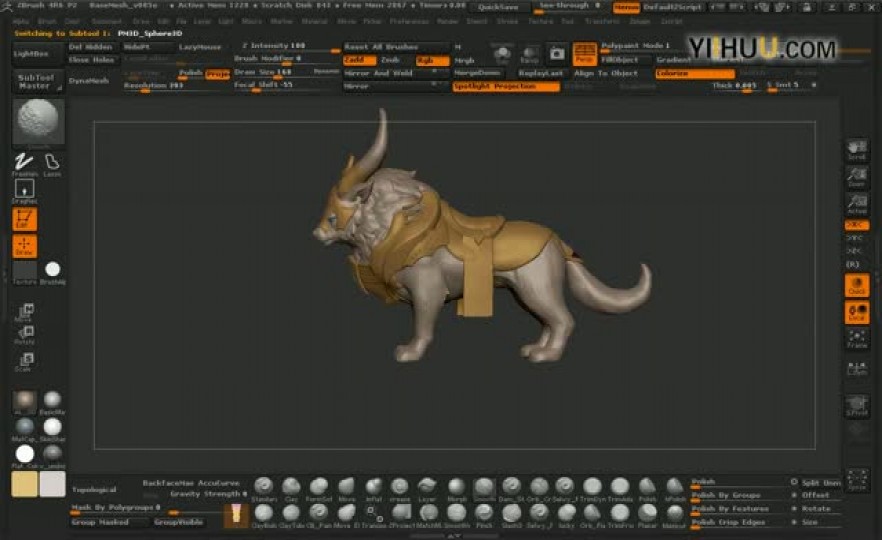
Task: Select the Lasso stroke icon
Action: tap(52, 163)
